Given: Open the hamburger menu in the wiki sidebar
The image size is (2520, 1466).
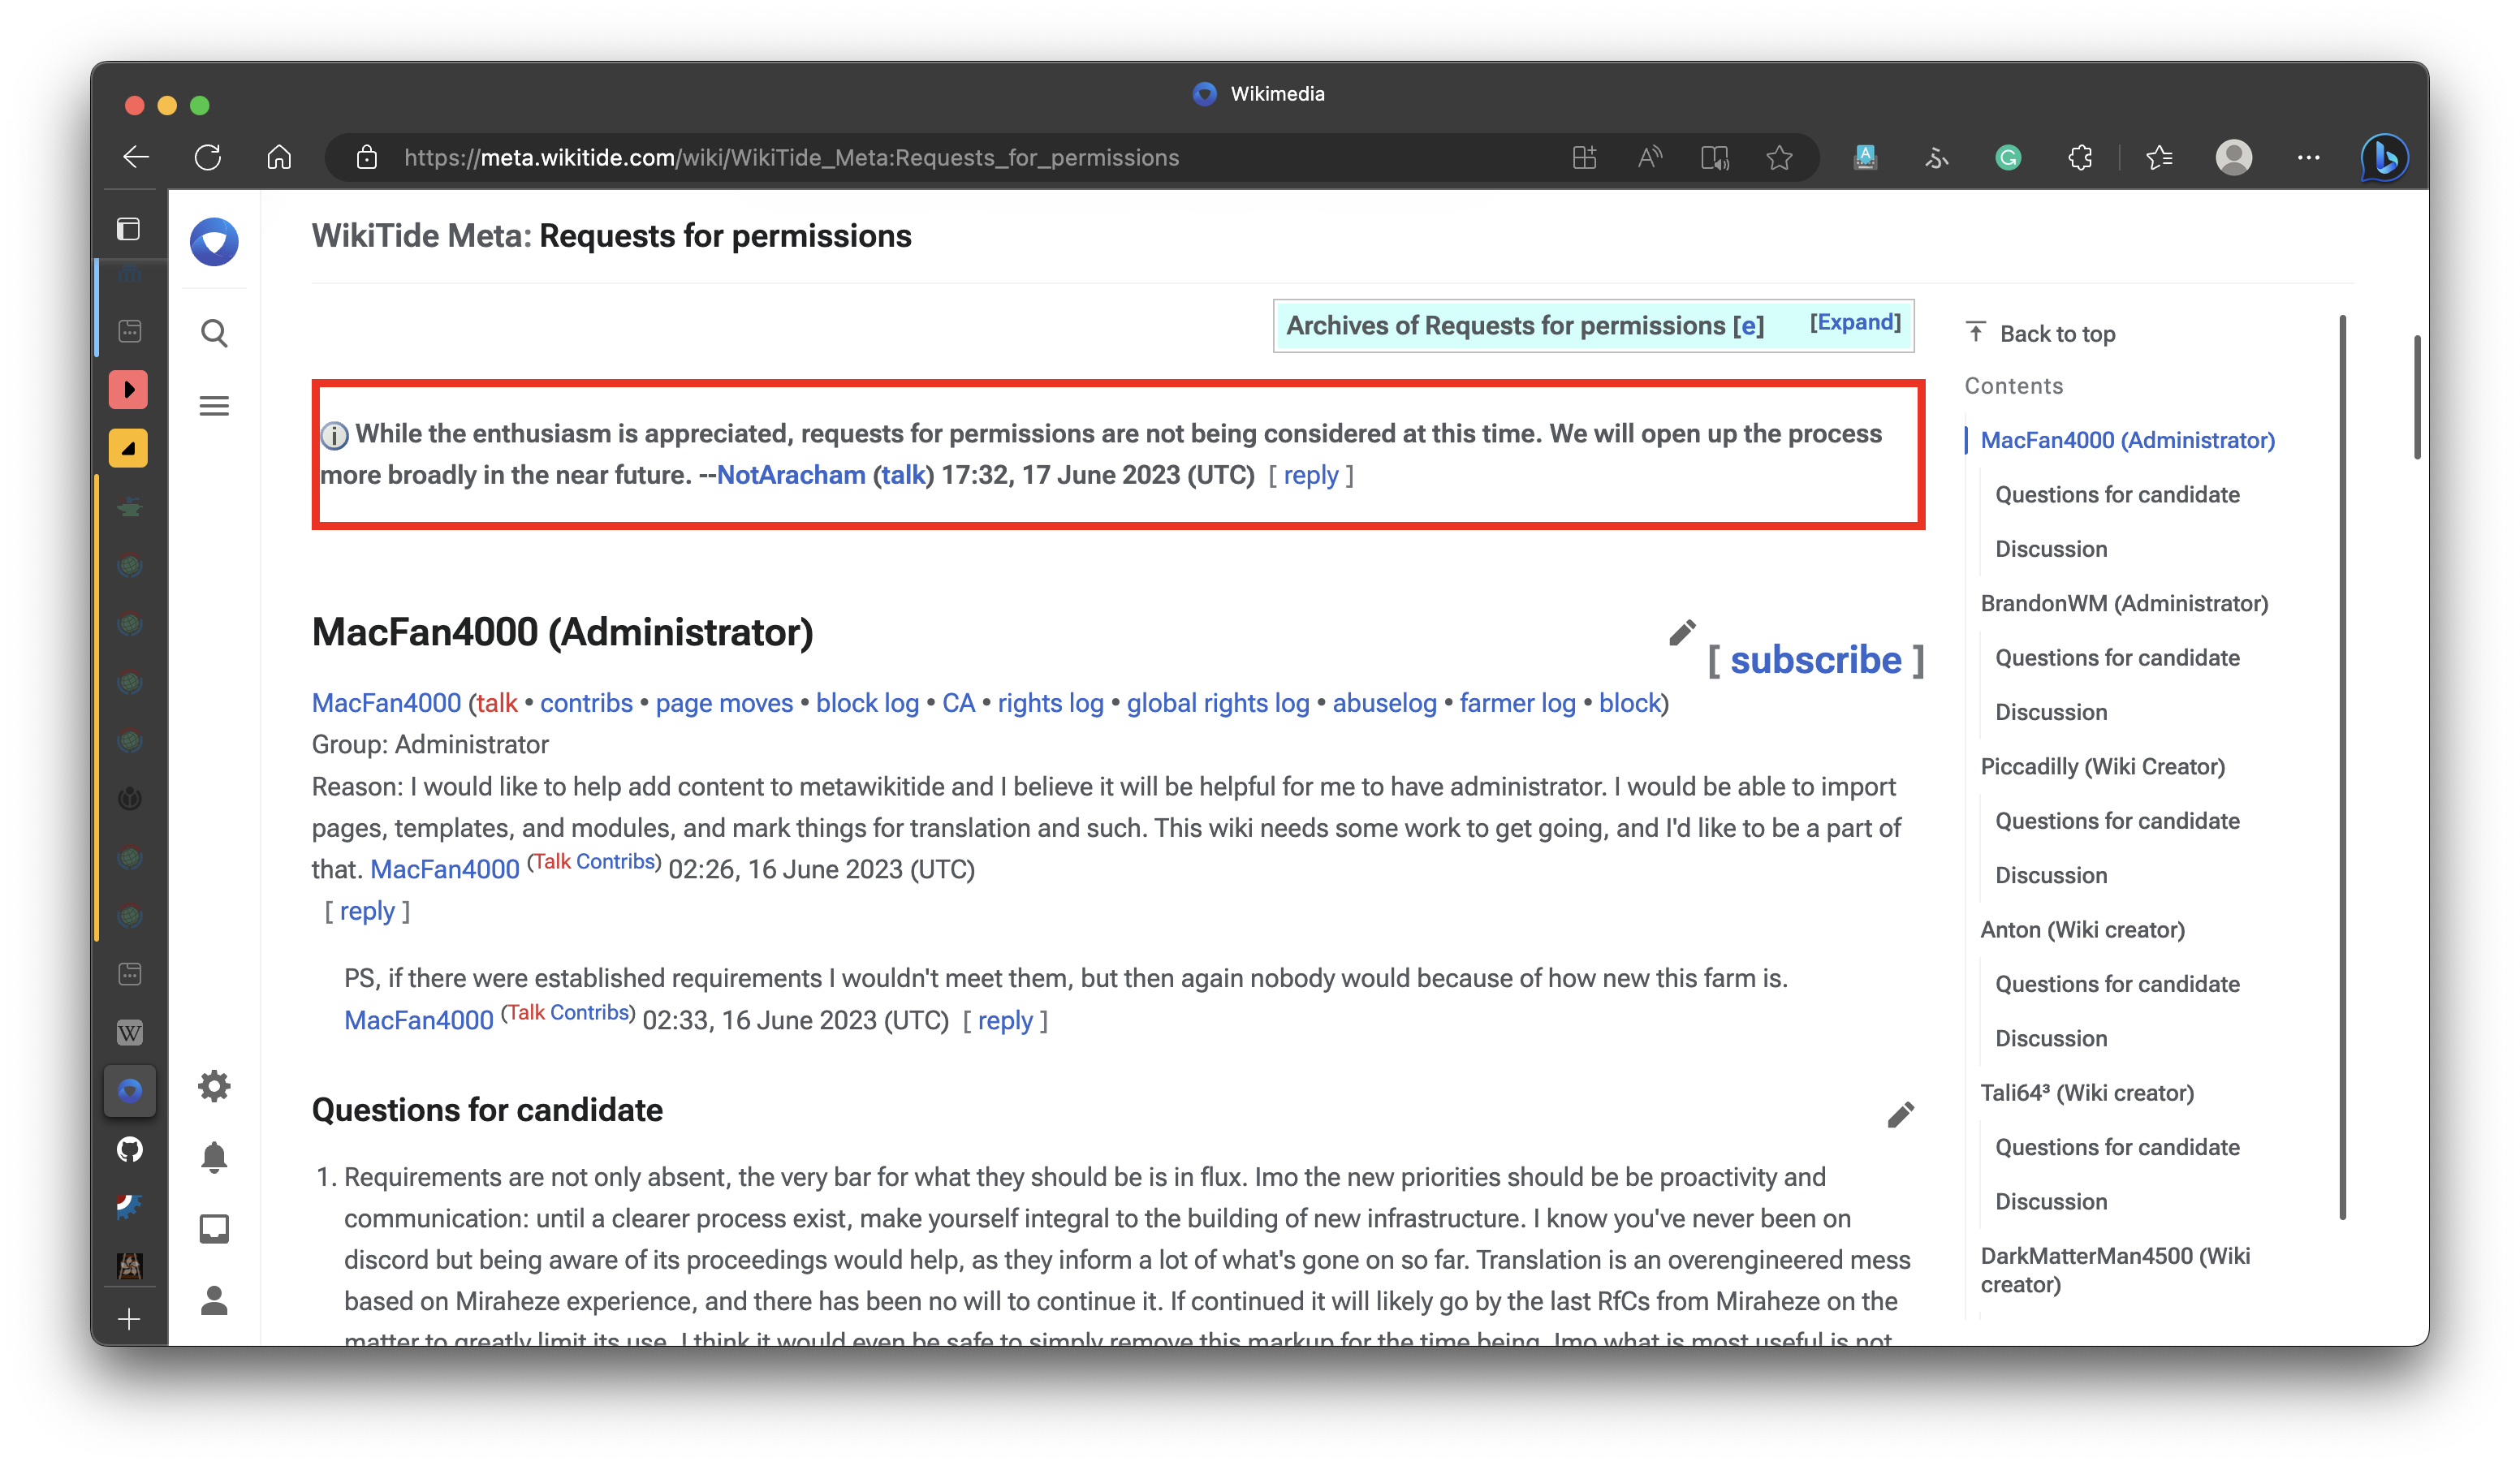Looking at the screenshot, I should point(214,405).
